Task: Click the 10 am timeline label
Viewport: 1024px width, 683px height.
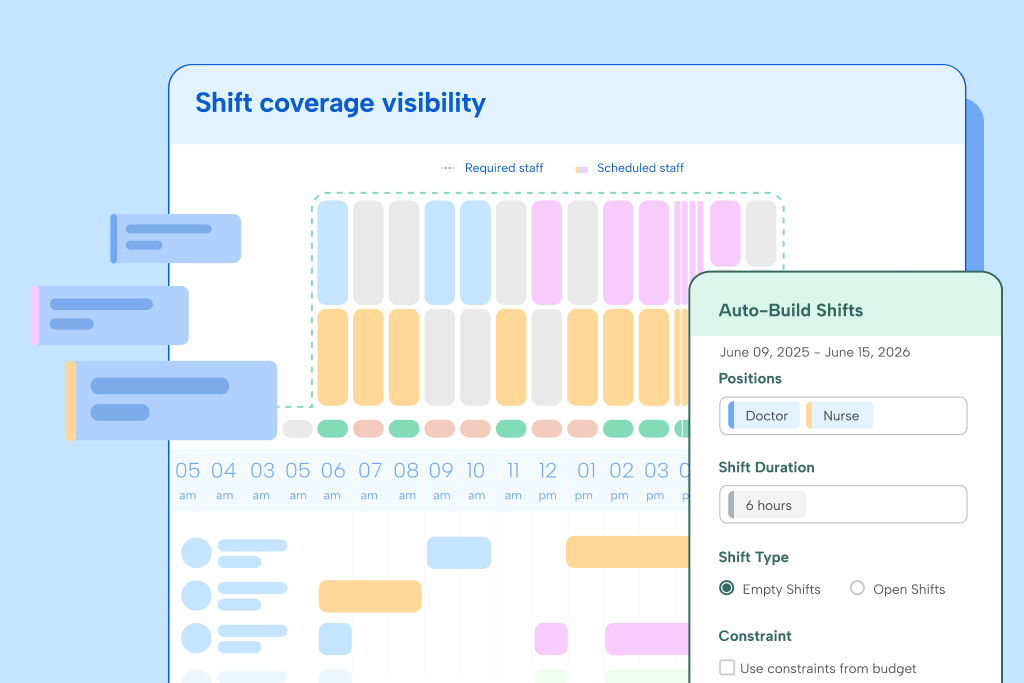Action: click(476, 480)
